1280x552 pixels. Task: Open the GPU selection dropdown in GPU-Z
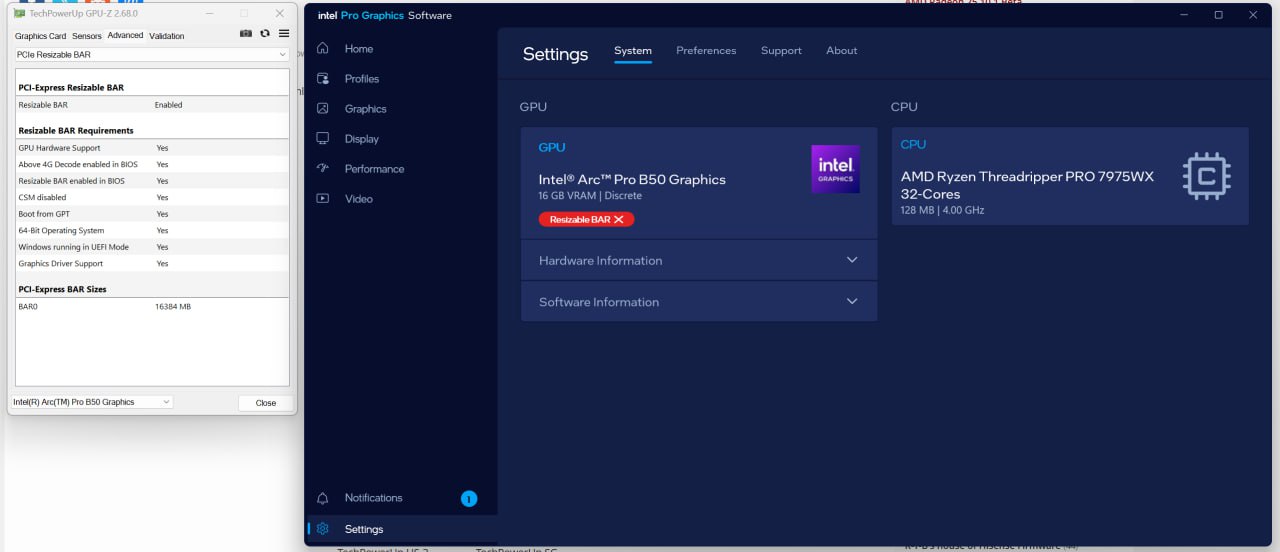pyautogui.click(x=91, y=402)
